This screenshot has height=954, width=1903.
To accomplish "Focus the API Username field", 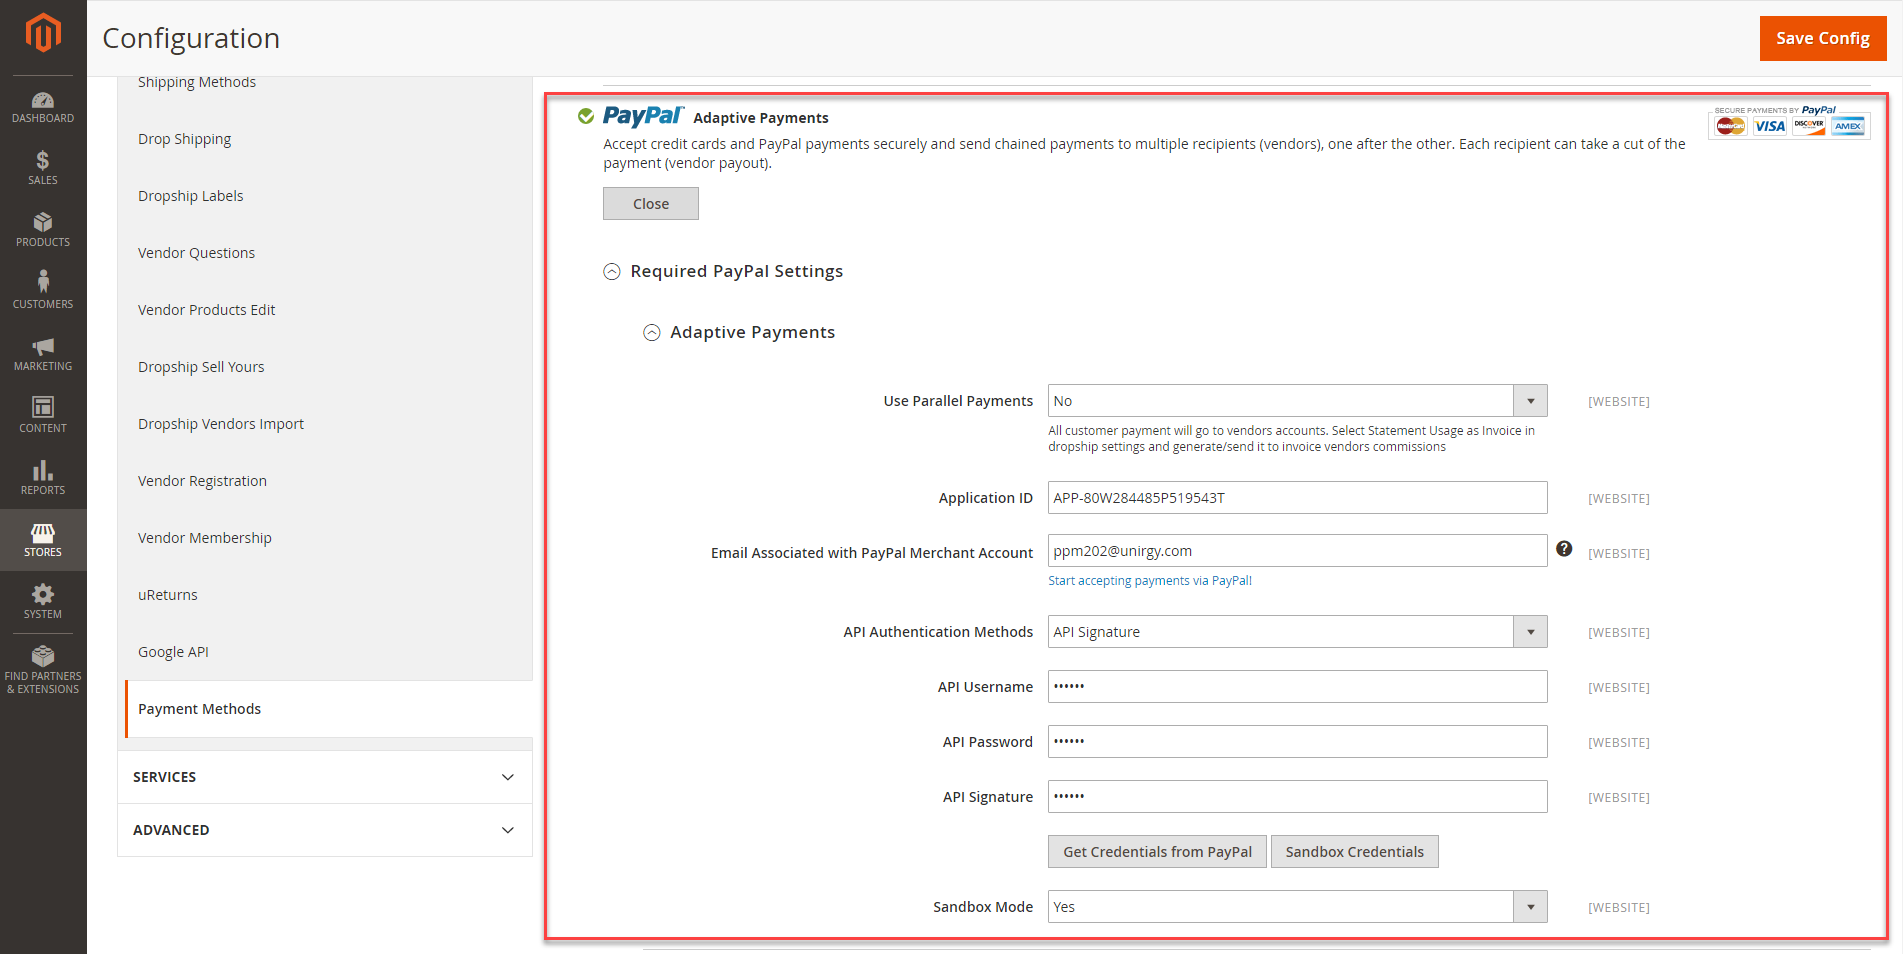I will (x=1297, y=687).
